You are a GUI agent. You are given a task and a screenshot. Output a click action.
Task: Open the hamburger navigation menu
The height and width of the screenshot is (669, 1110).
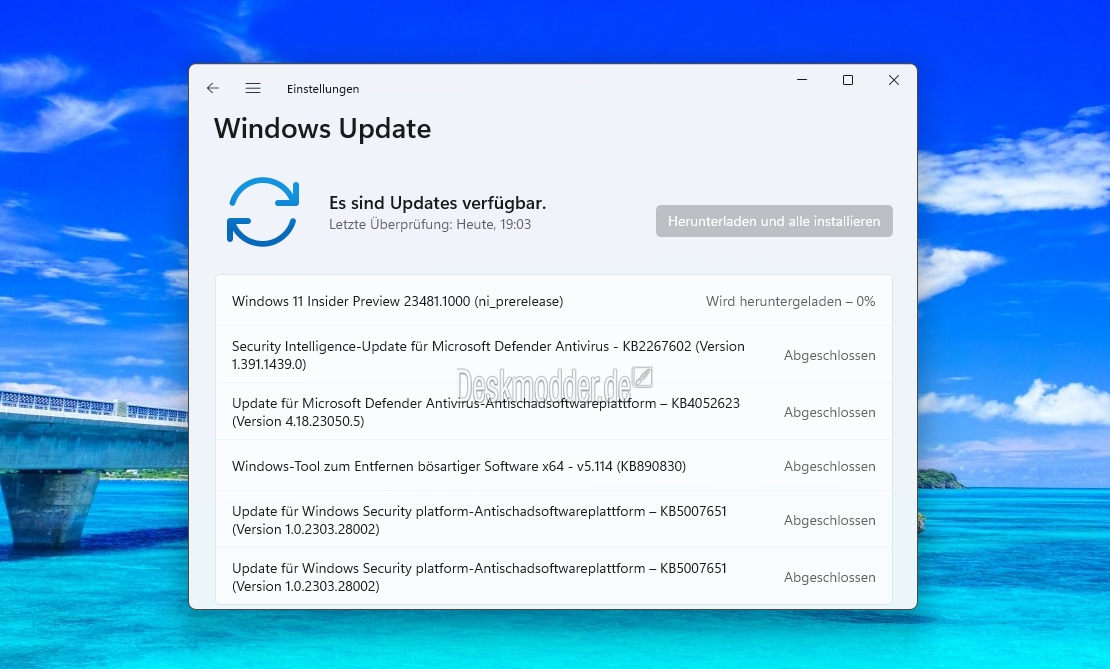coord(253,88)
